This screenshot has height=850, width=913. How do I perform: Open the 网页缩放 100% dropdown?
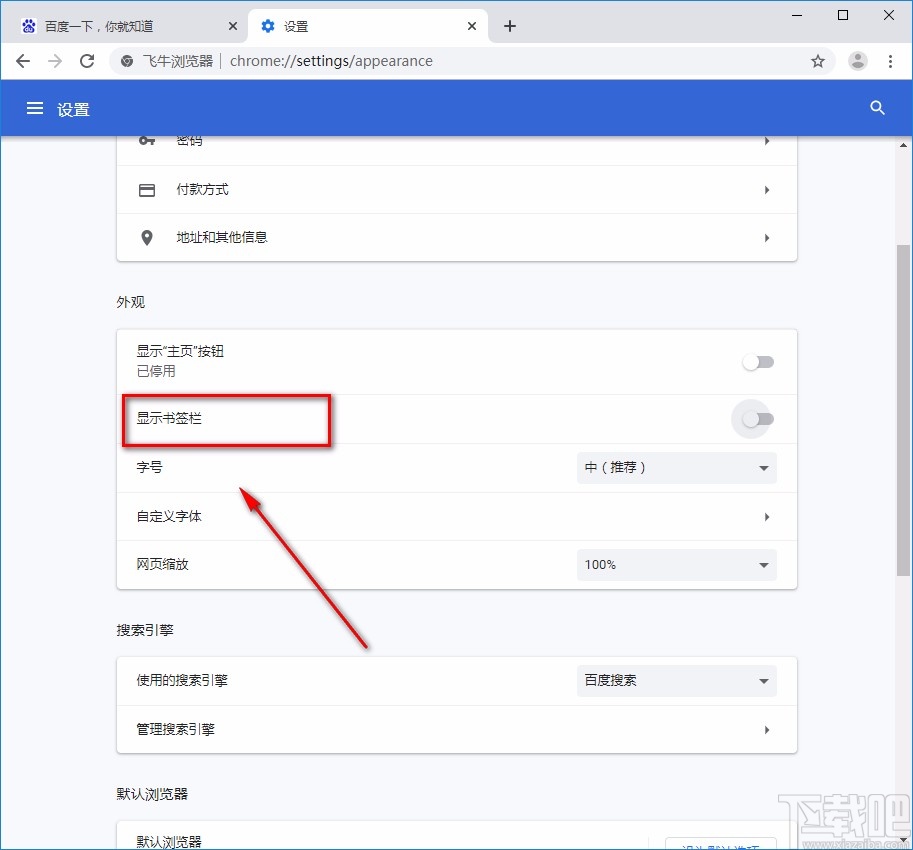pyautogui.click(x=676, y=565)
